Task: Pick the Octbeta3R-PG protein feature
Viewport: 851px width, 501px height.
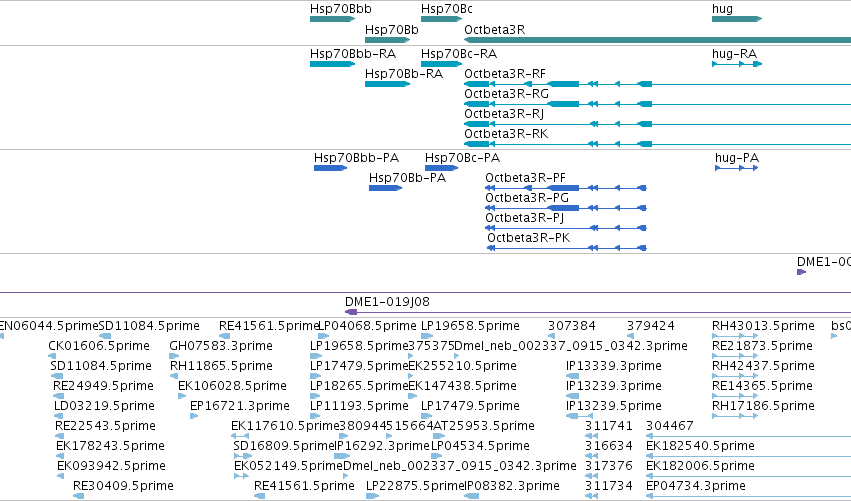Action: click(567, 208)
